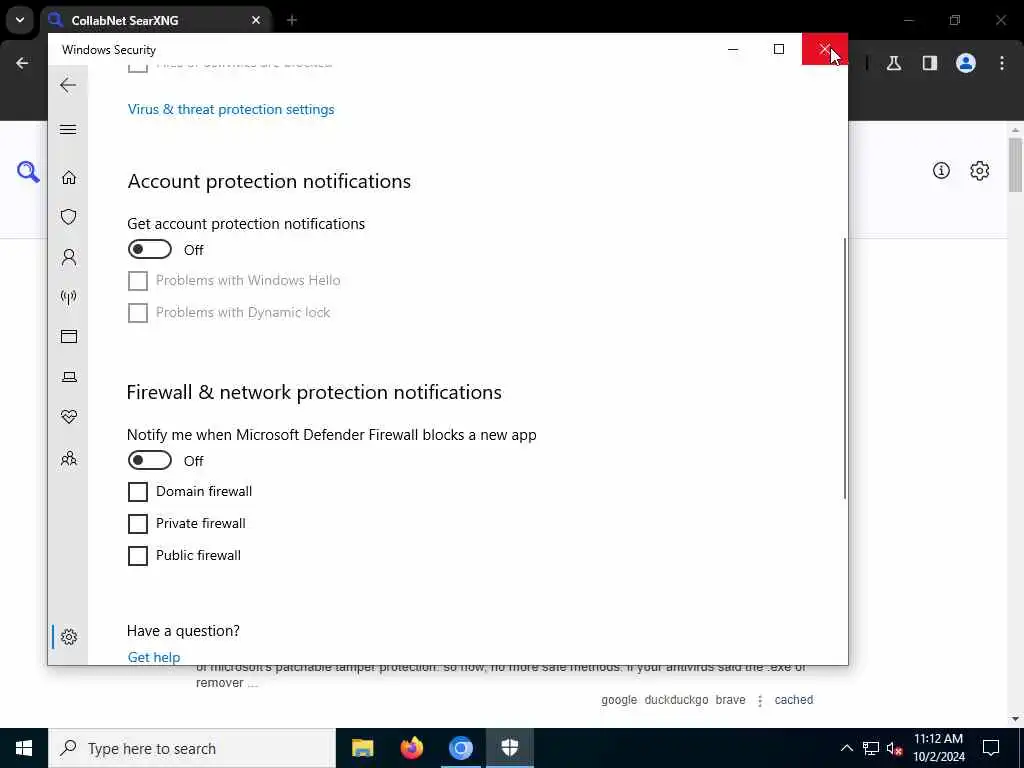The height and width of the screenshot is (768, 1024).
Task: Click the SearXNG magnifier logo
Action: 28,172
